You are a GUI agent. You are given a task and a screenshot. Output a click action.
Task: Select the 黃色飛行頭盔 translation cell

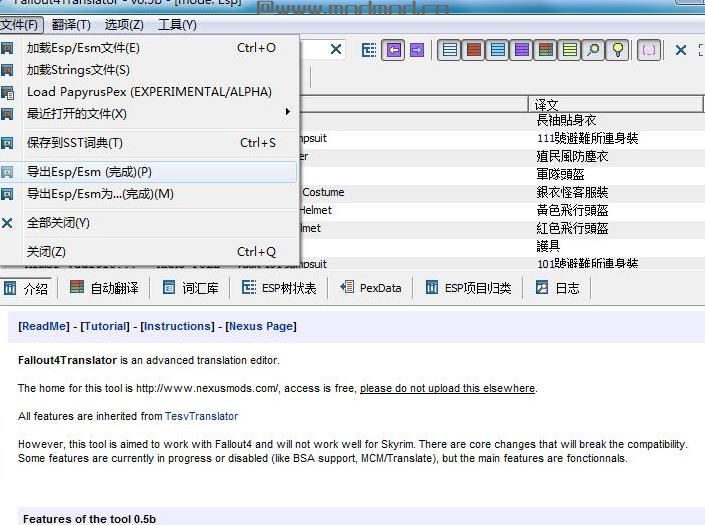pos(617,210)
